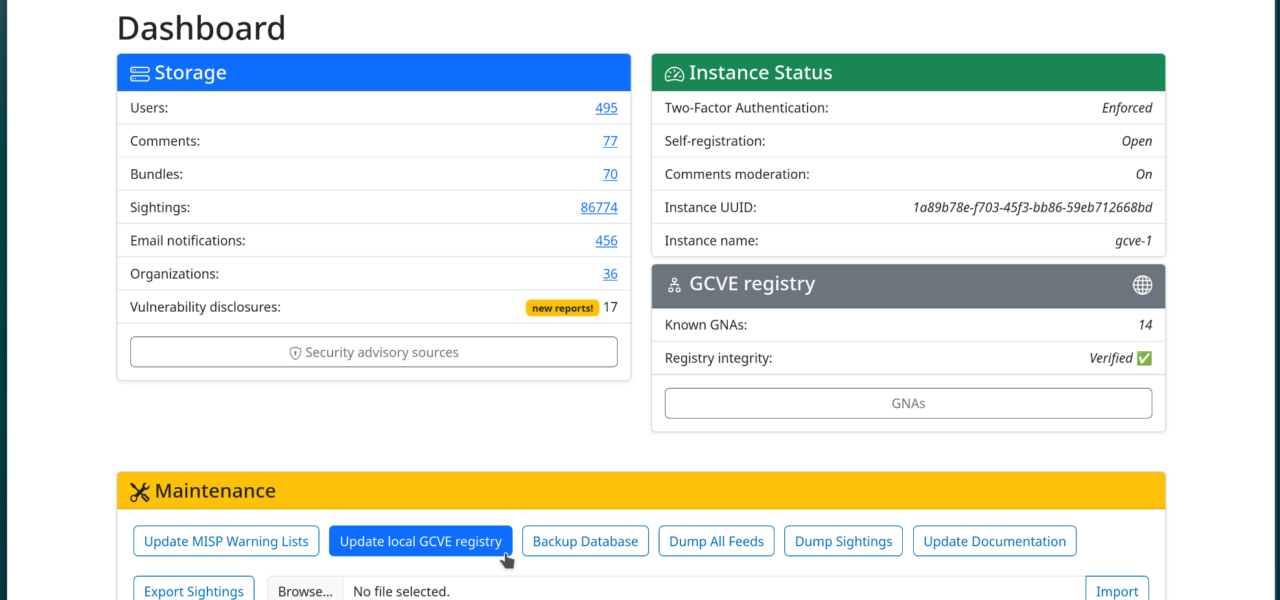The width and height of the screenshot is (1280, 600).
Task: Open the Users count link 495
Action: 606,108
